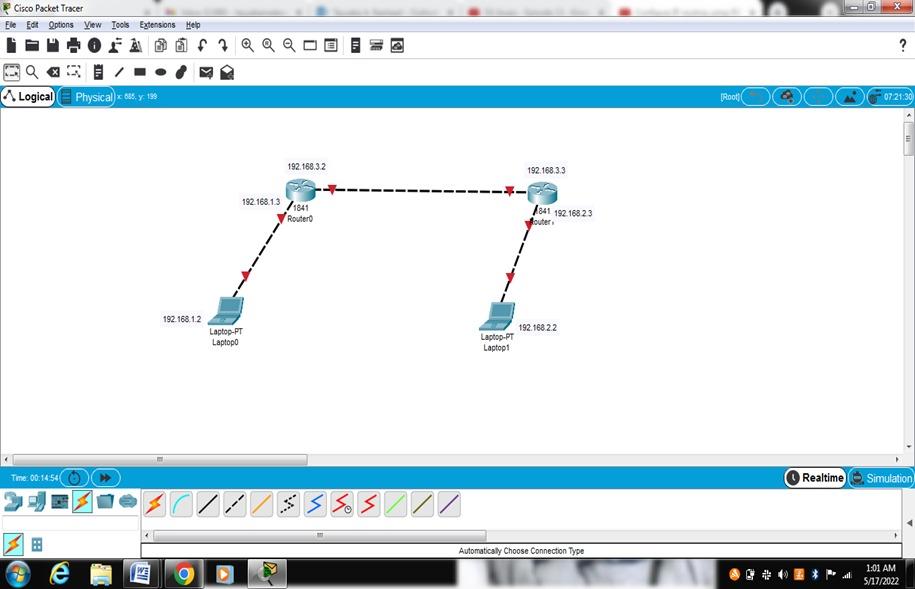Choose Serial DCE cable with clock
The image size is (915, 589).
coord(342,504)
